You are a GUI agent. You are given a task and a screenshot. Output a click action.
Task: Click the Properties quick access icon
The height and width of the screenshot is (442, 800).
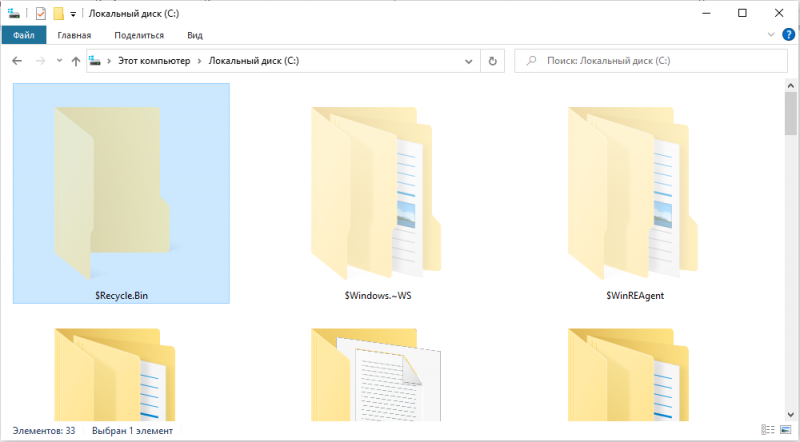pyautogui.click(x=41, y=14)
